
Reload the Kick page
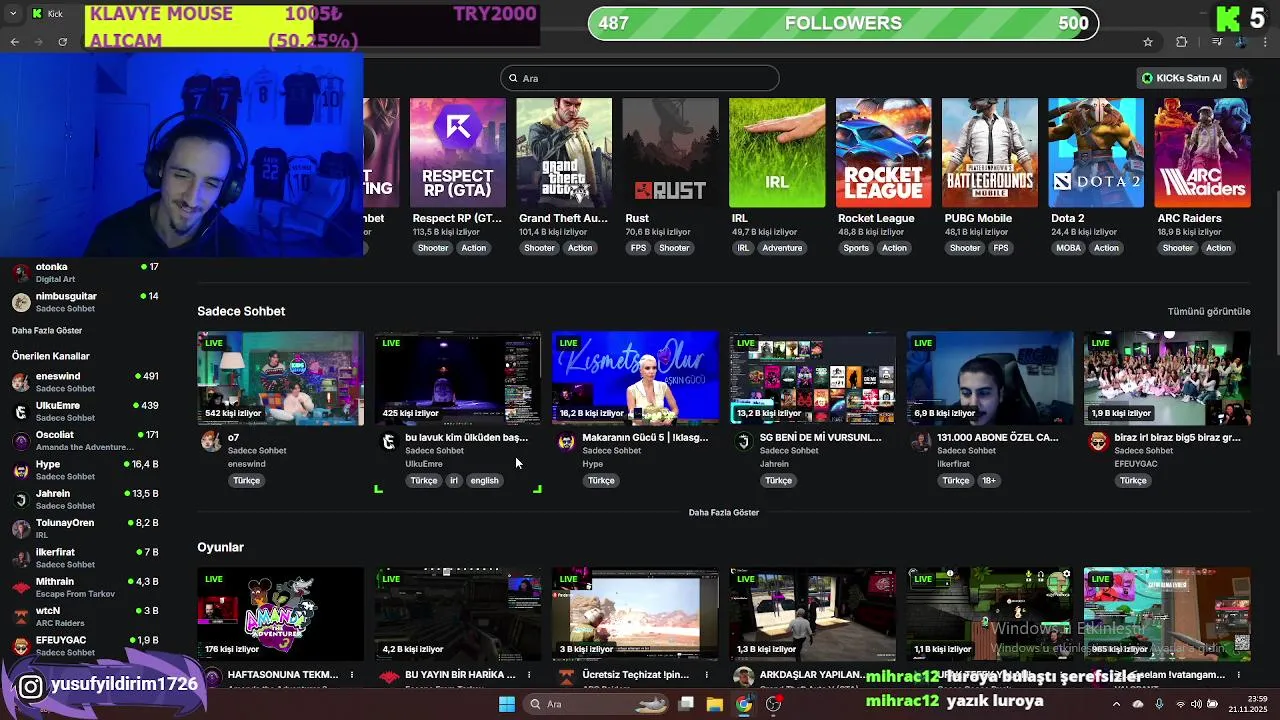62,41
